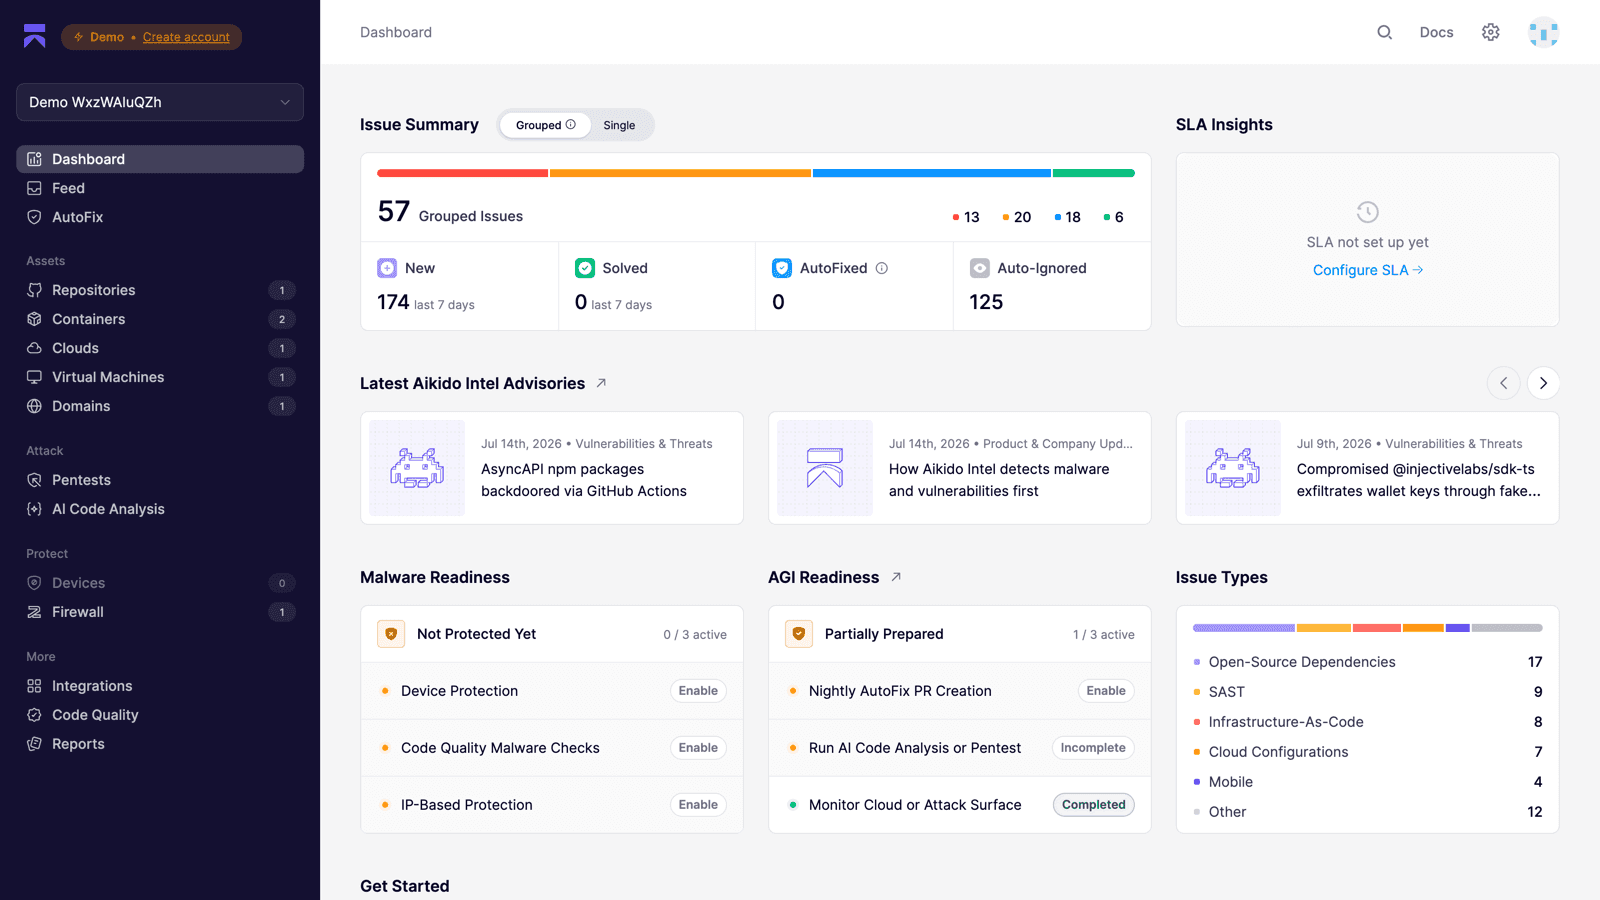The height and width of the screenshot is (900, 1600).
Task: Click Create account link
Action: pyautogui.click(x=186, y=37)
